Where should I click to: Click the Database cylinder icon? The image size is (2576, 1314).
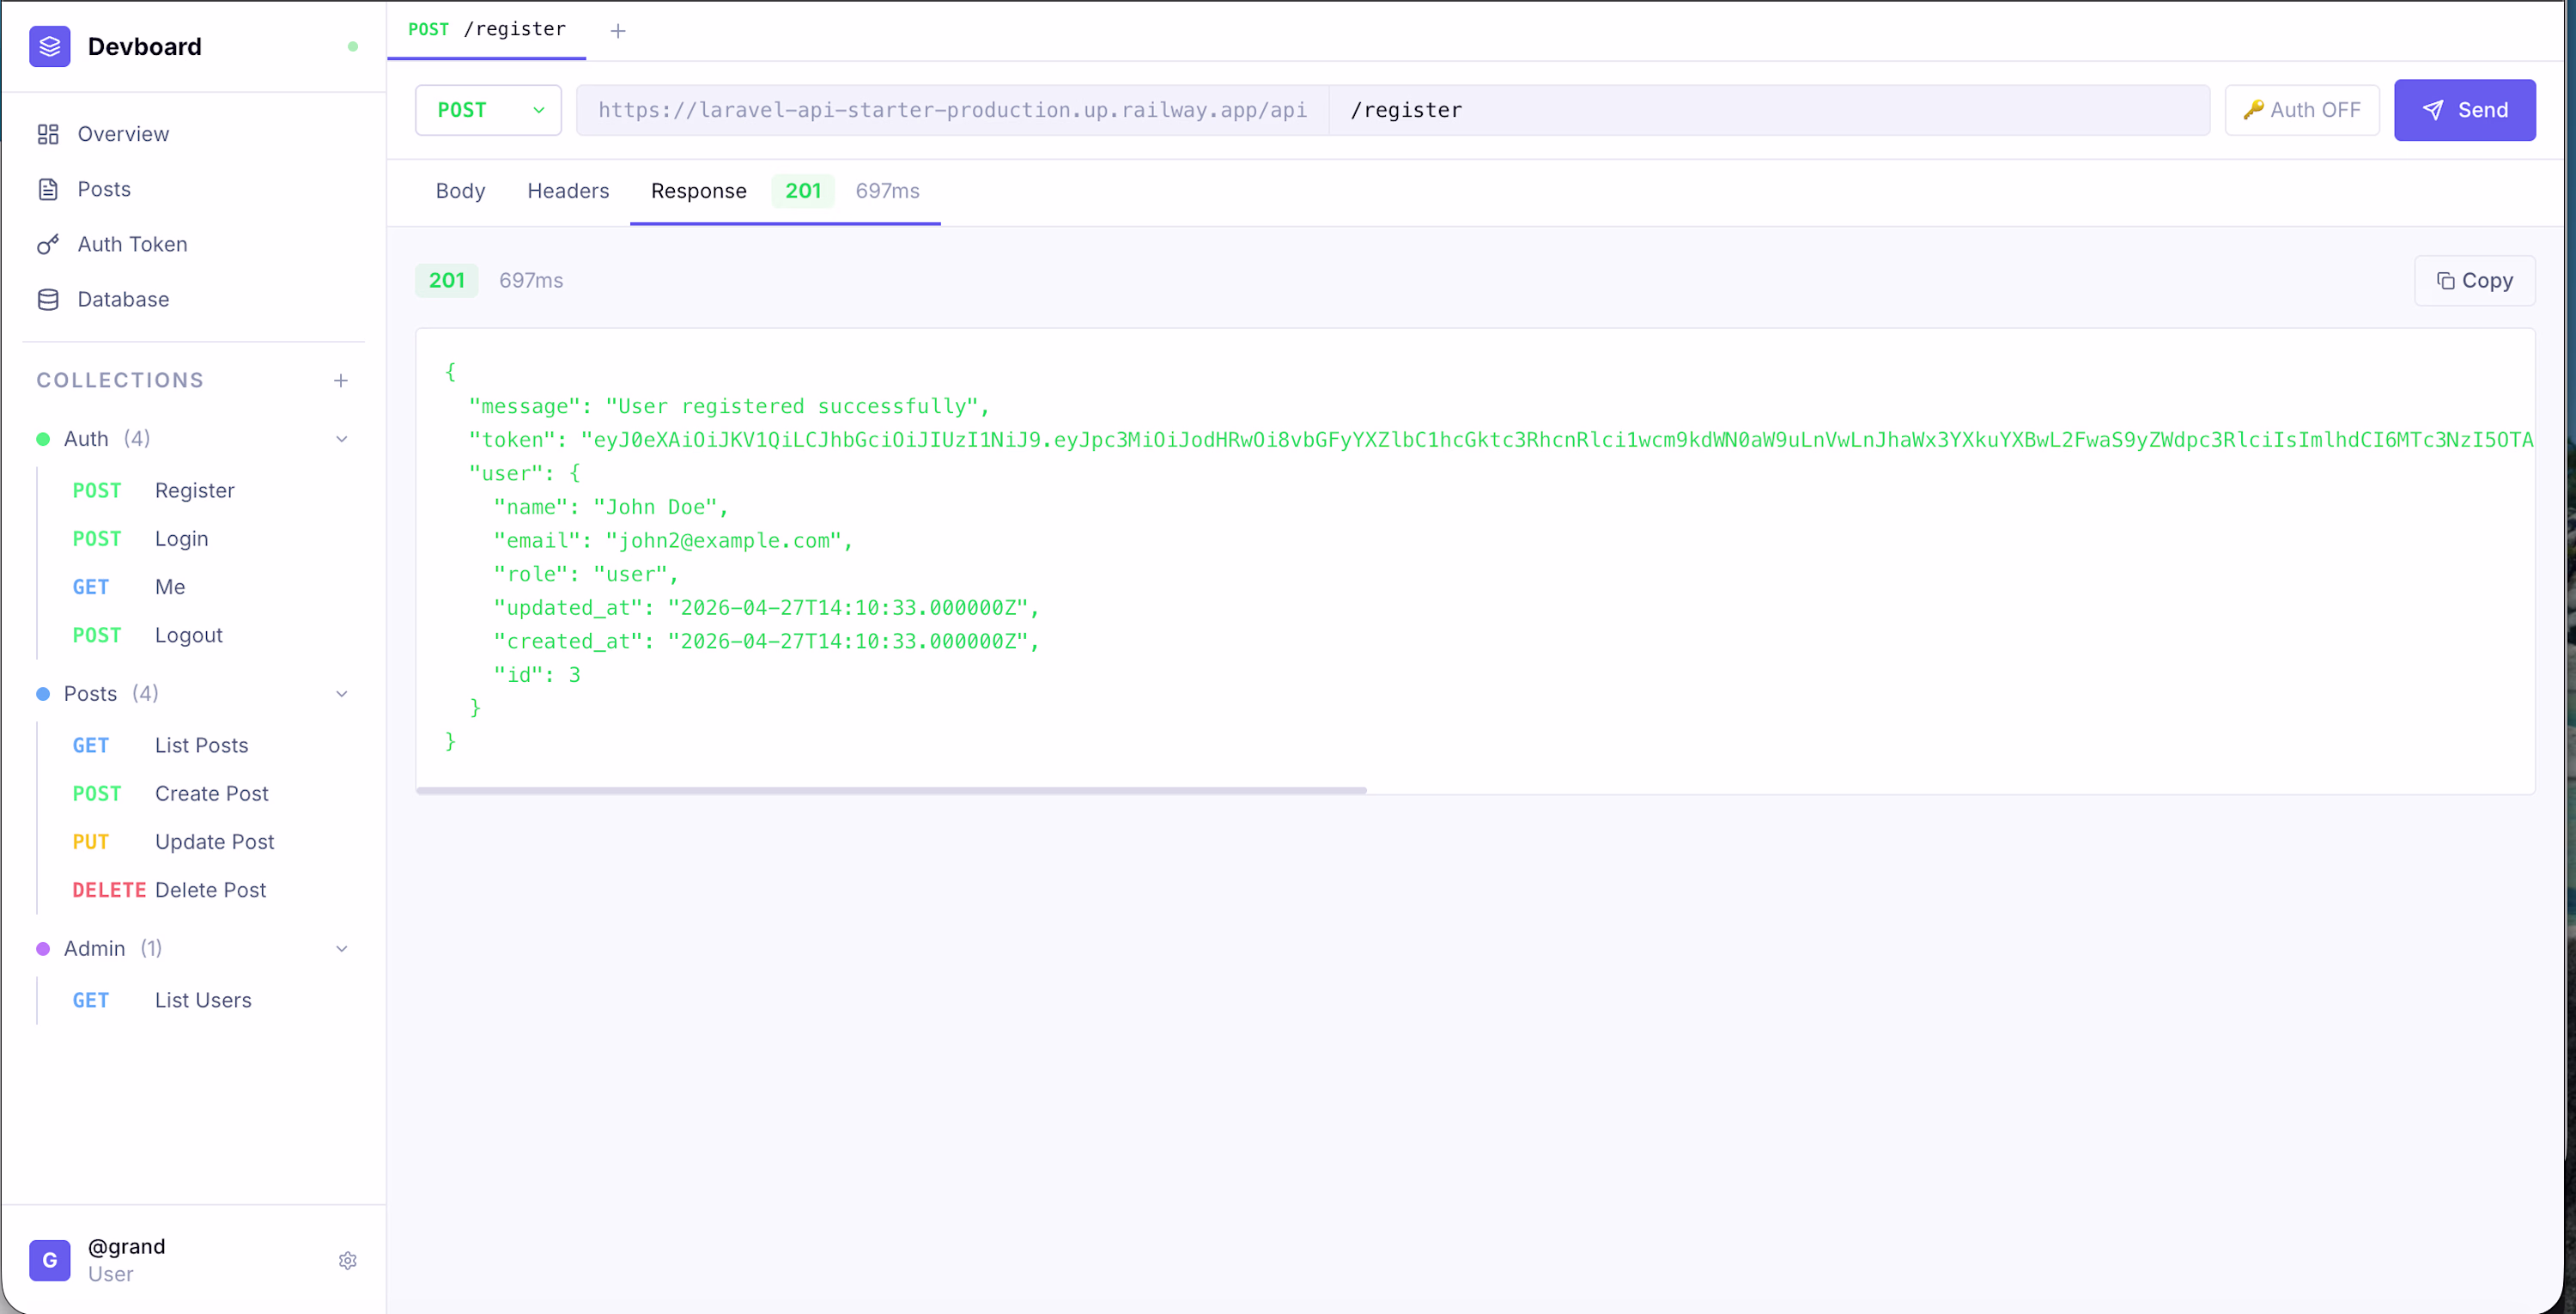48,299
